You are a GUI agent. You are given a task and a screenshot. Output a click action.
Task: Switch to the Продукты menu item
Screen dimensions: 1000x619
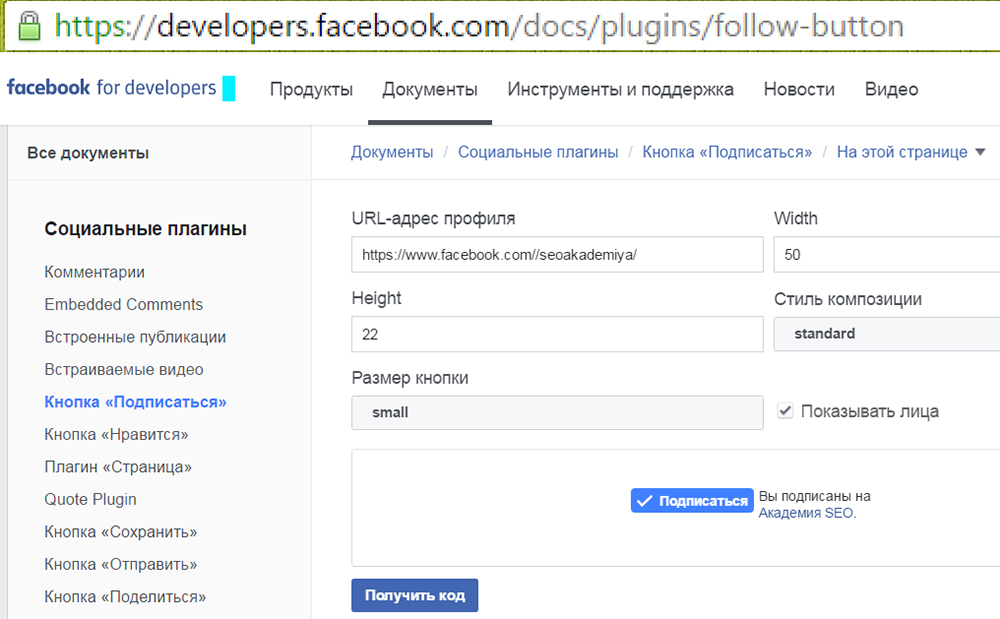click(311, 89)
